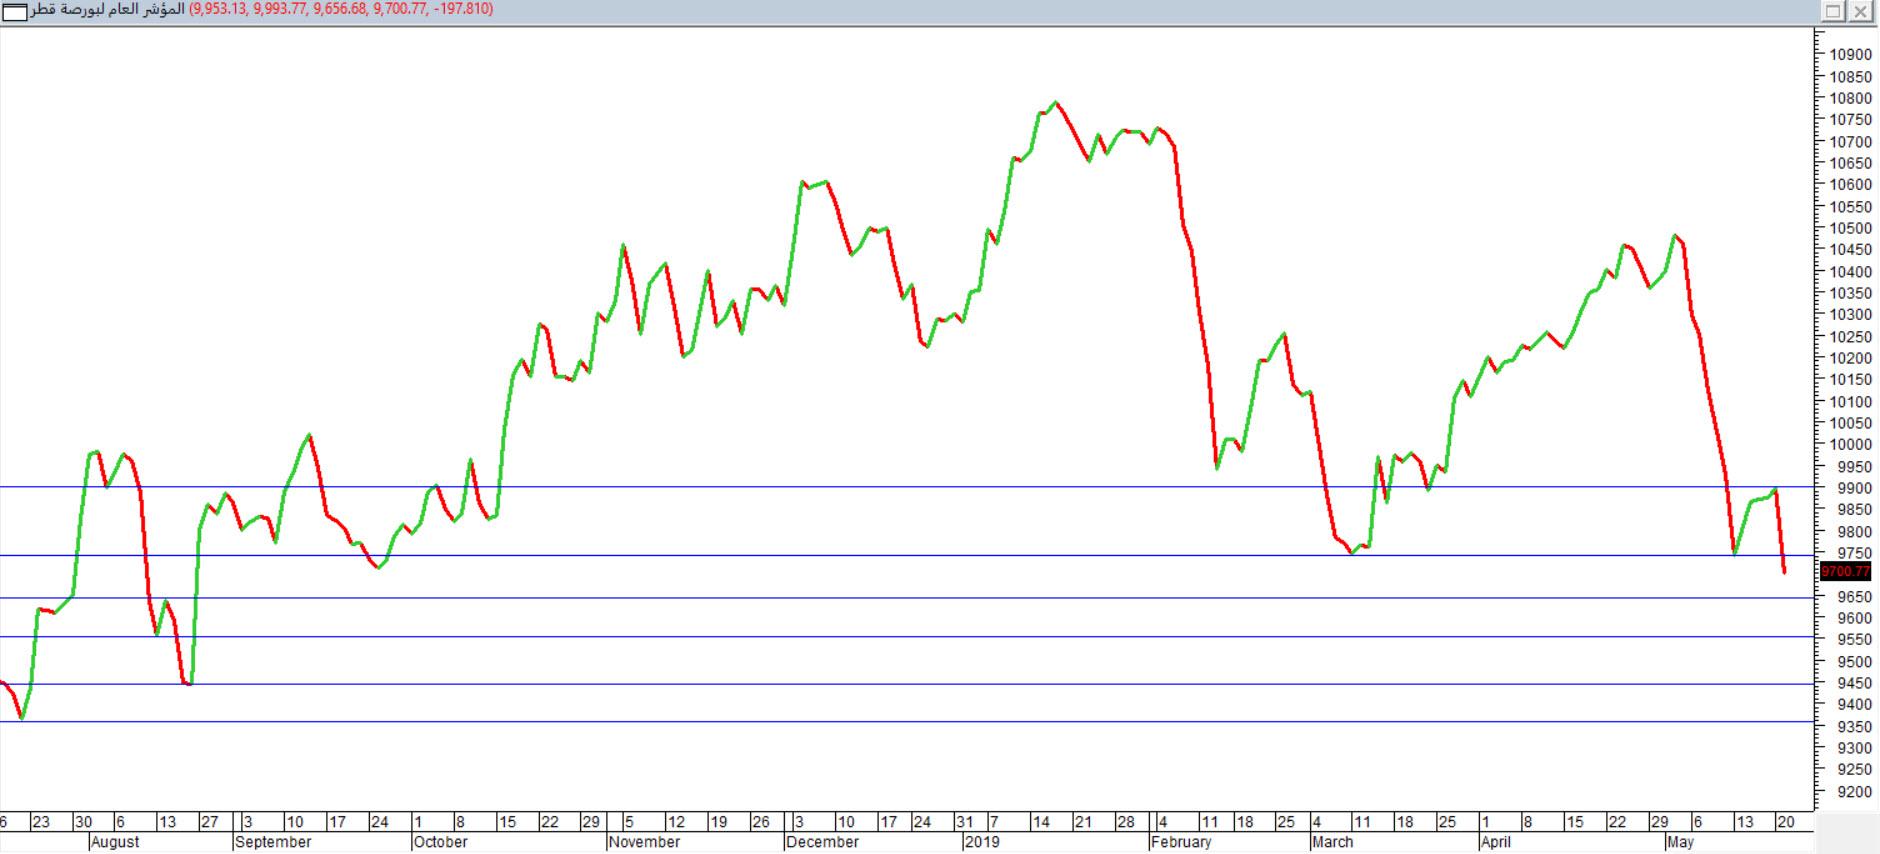Click the 9700.77 last price label

1845,572
